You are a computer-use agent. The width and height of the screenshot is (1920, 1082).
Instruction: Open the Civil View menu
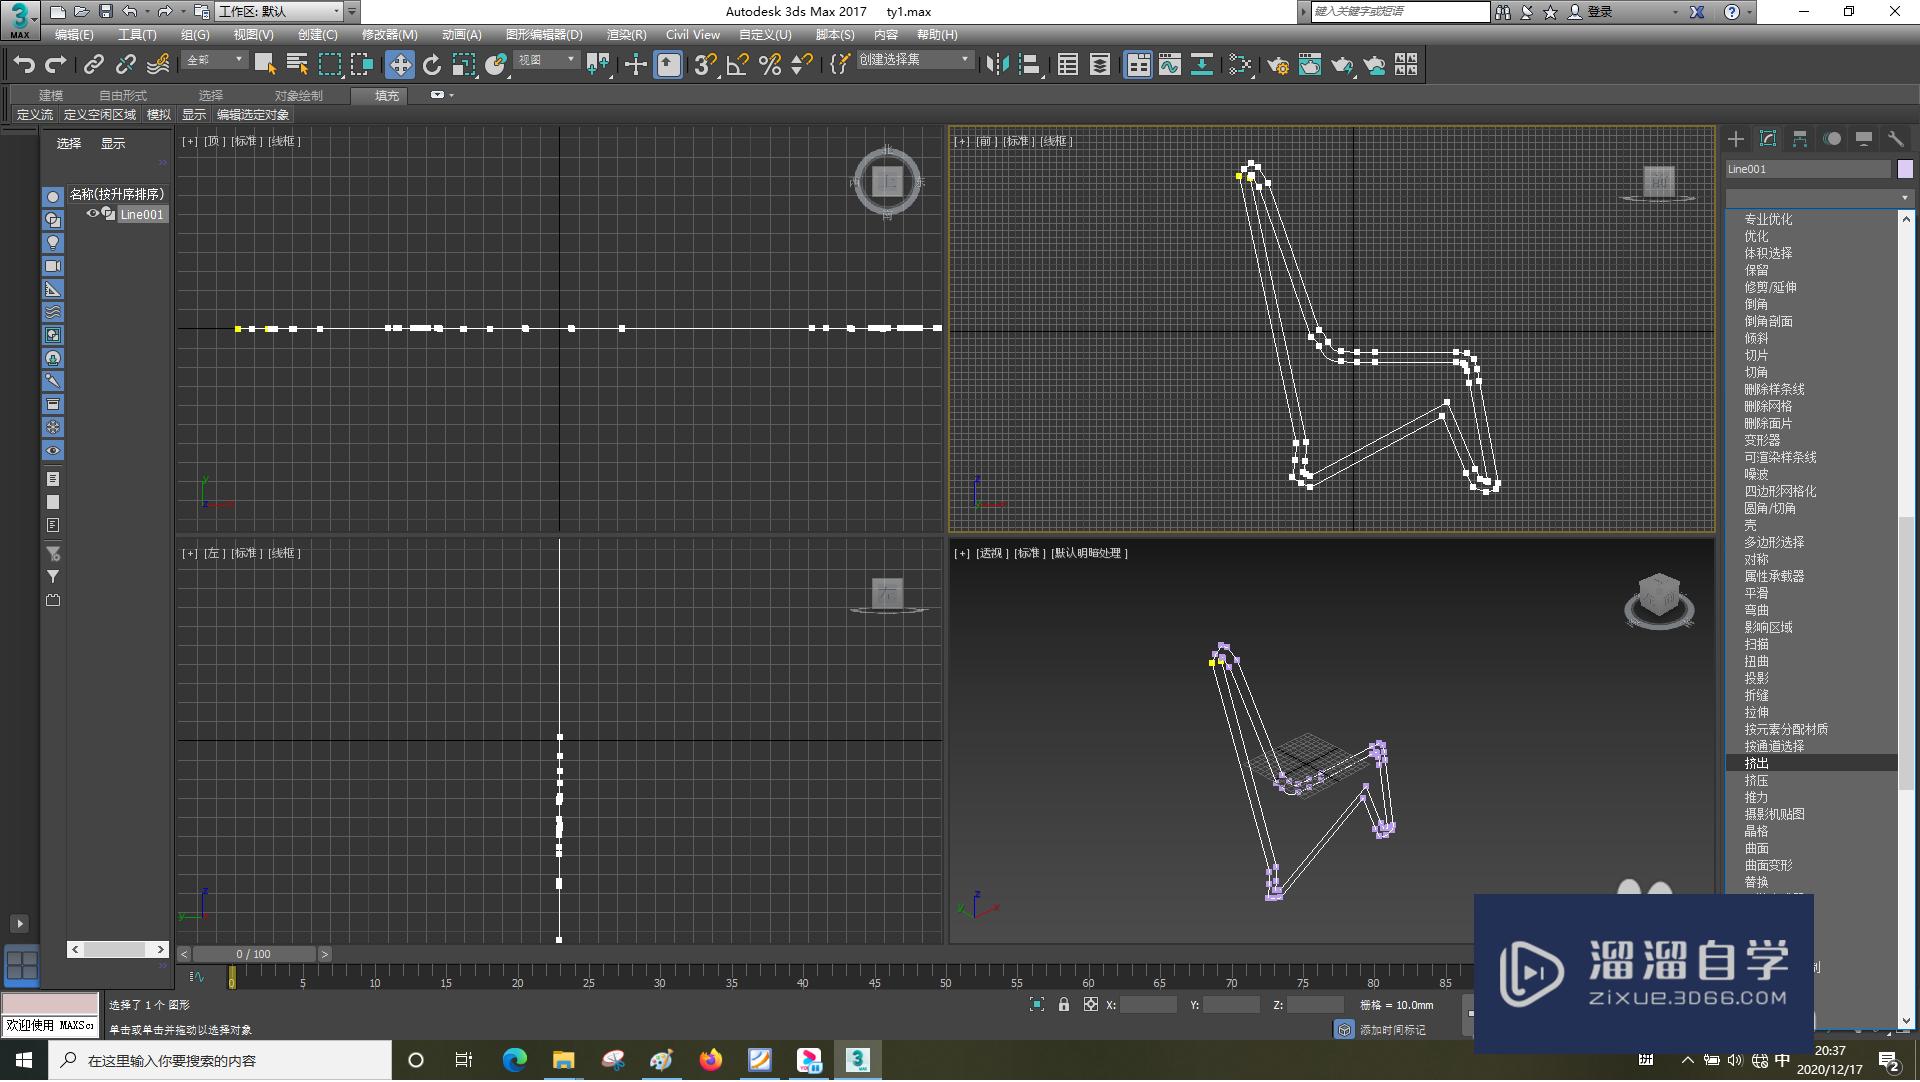tap(693, 35)
